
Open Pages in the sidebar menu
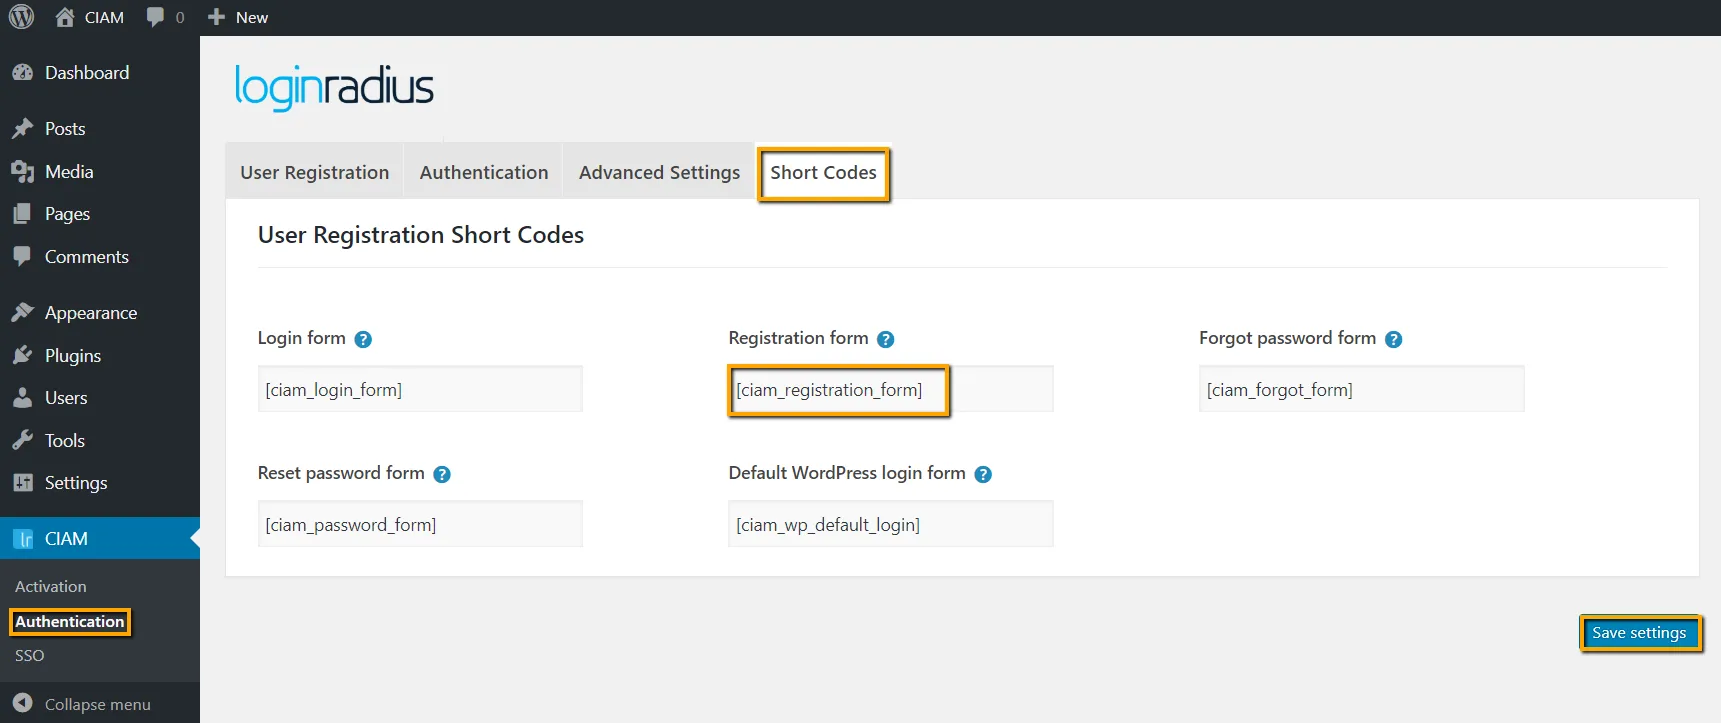(67, 214)
